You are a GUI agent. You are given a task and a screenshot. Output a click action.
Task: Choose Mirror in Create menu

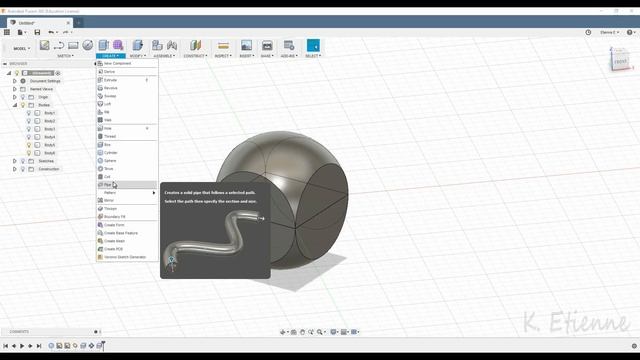pyautogui.click(x=127, y=200)
